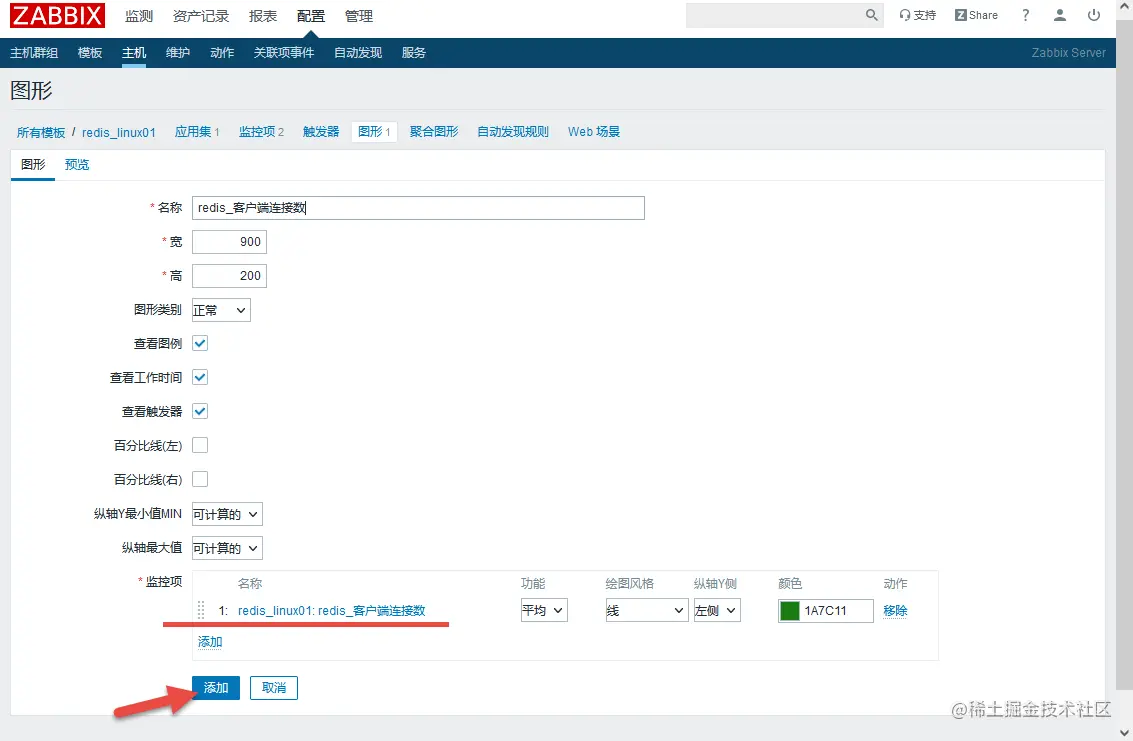1133x741 pixels.
Task: Open redis_linux01 breadcrumb link
Action: click(119, 132)
